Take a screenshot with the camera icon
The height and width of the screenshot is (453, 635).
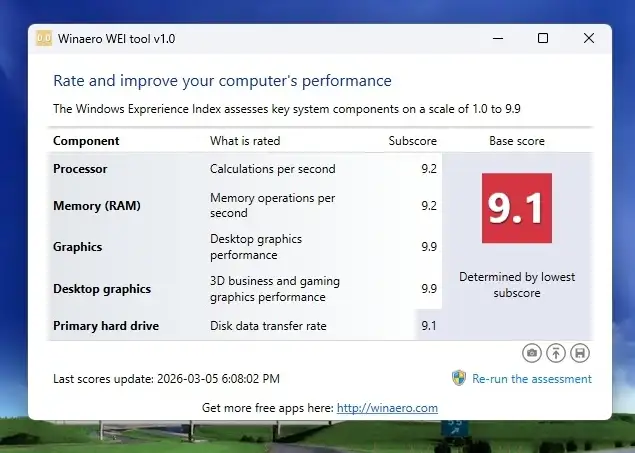coord(532,353)
